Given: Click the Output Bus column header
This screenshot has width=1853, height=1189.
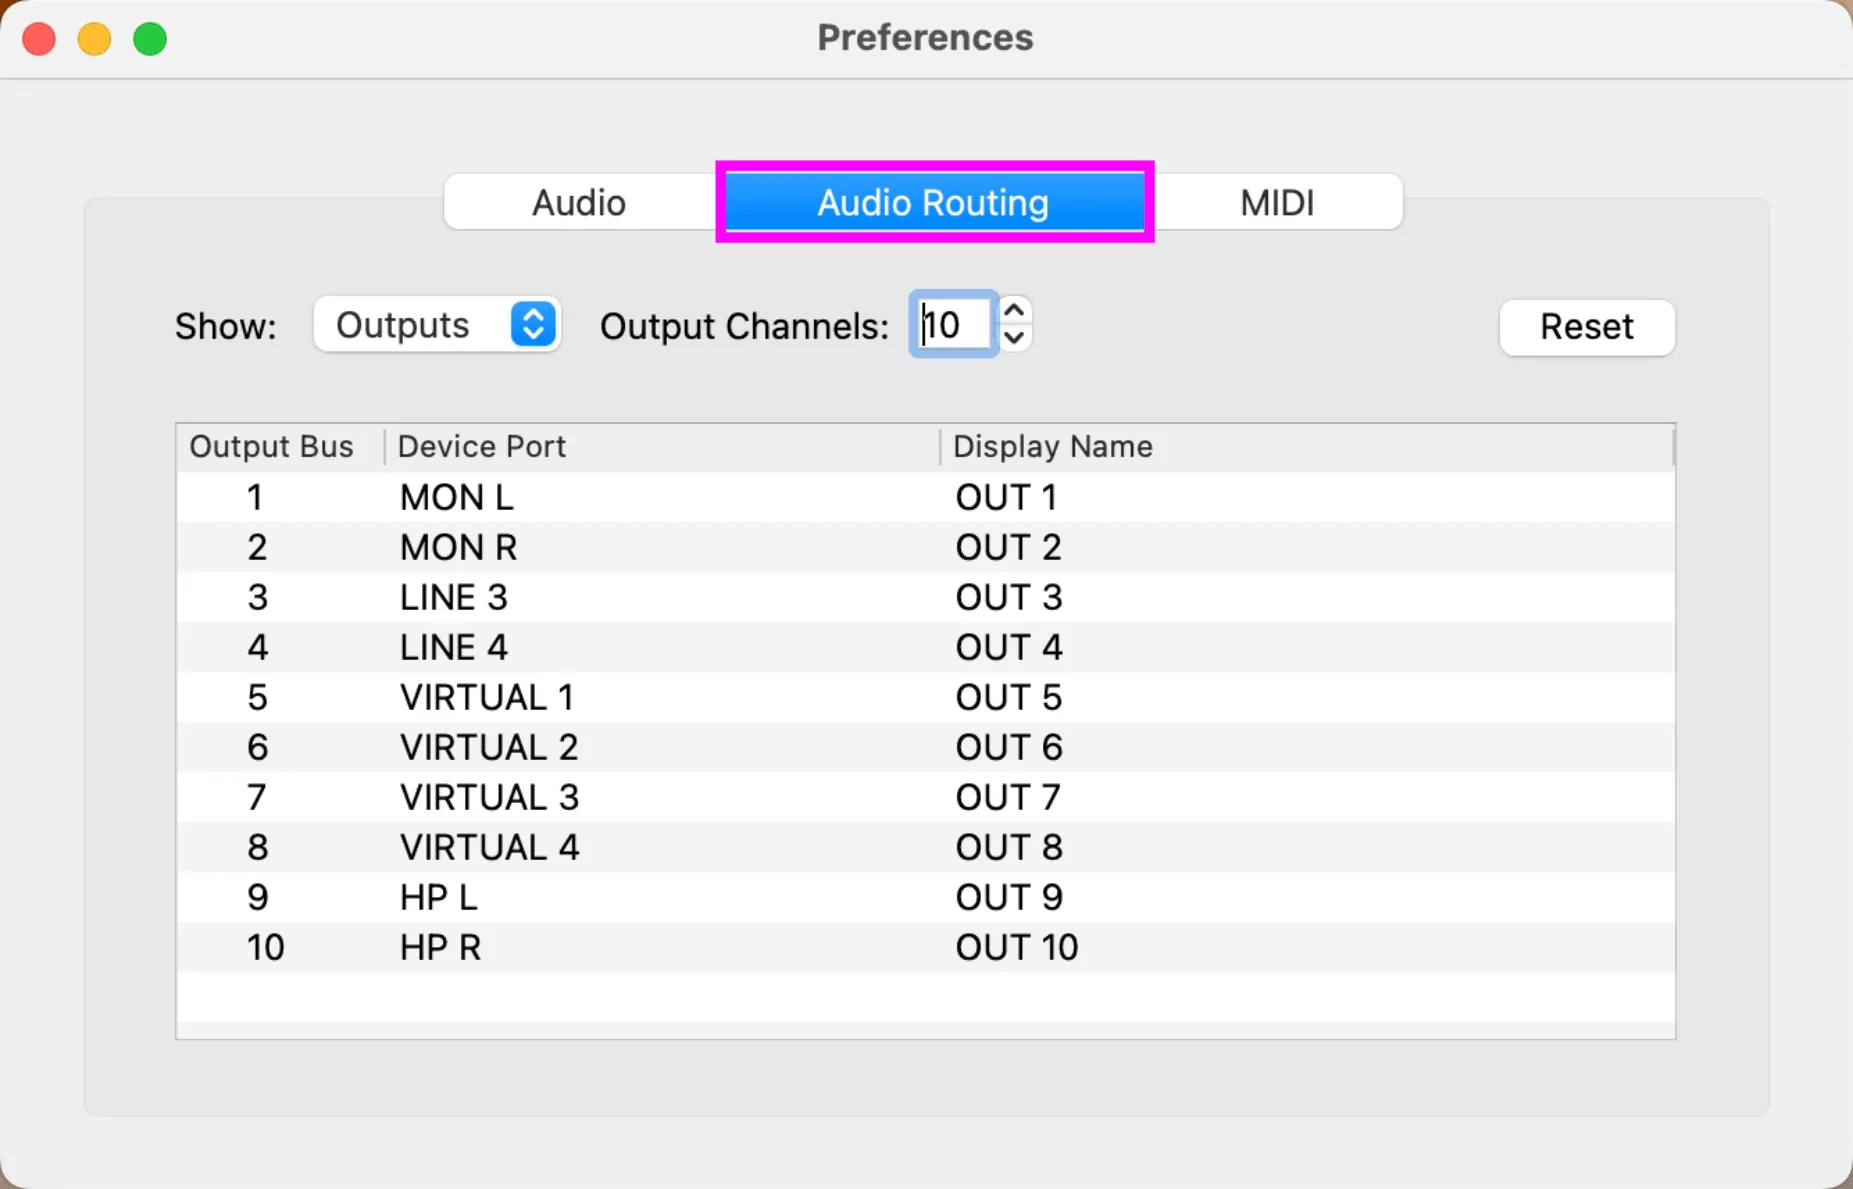Looking at the screenshot, I should tap(271, 446).
